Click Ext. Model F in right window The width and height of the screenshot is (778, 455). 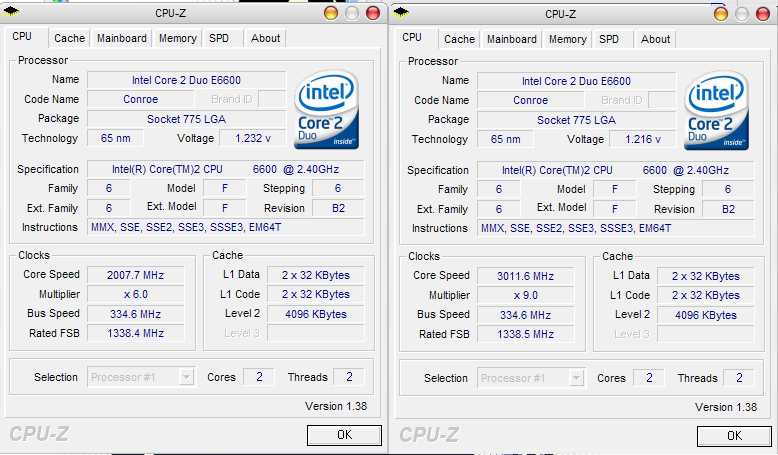tap(615, 209)
